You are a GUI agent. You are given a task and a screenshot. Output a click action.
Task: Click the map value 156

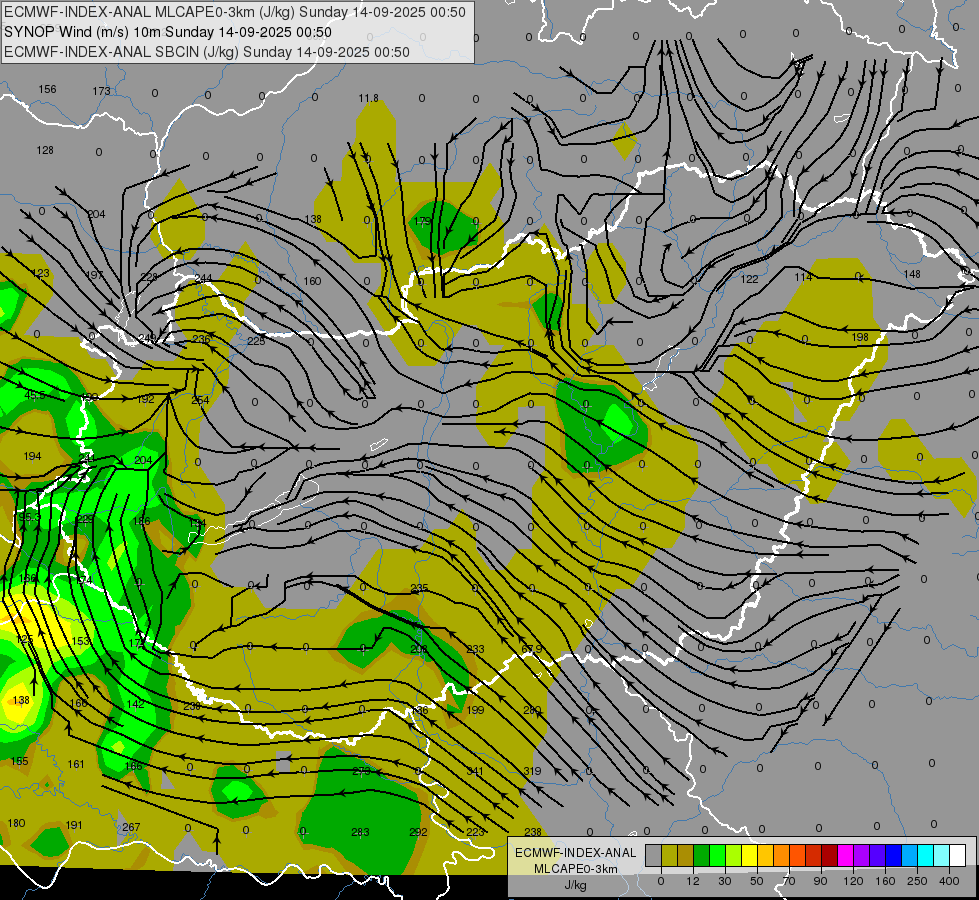47,89
